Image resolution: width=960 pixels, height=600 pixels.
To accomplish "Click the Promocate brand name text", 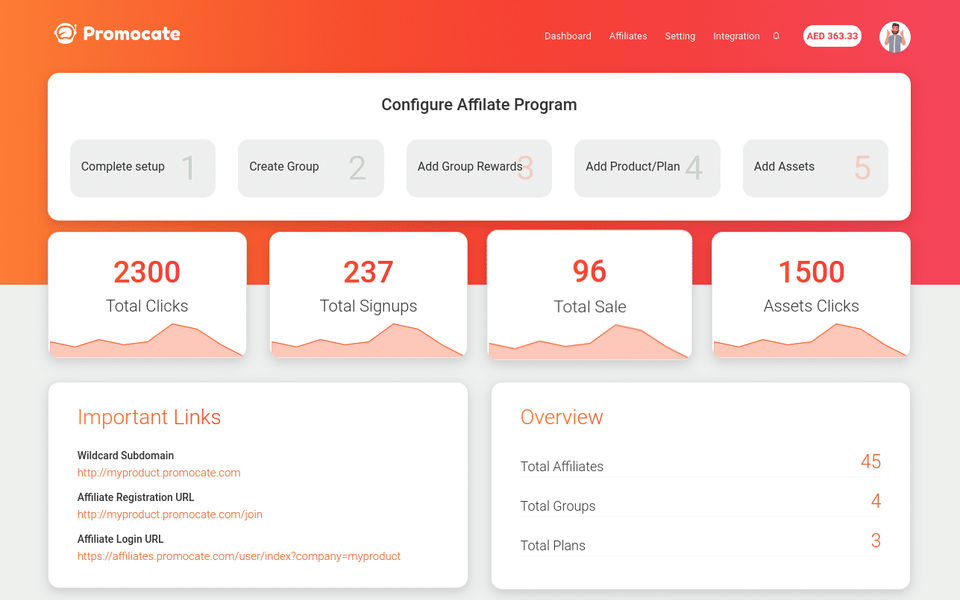I will 132,34.
